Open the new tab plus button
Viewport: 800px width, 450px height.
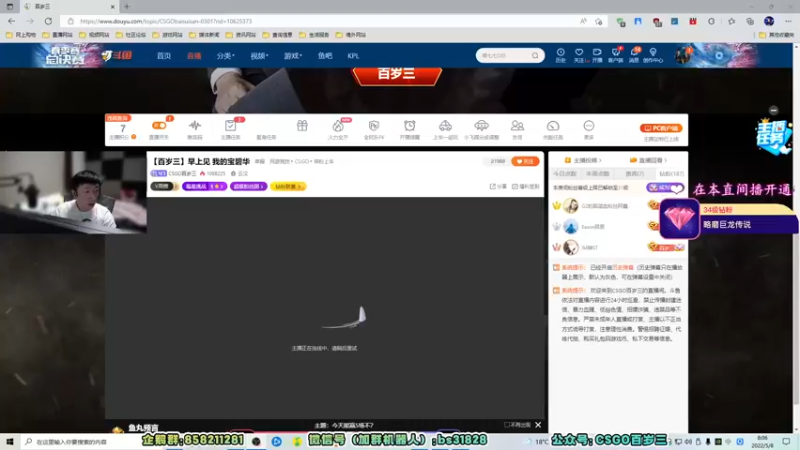[x=127, y=7]
